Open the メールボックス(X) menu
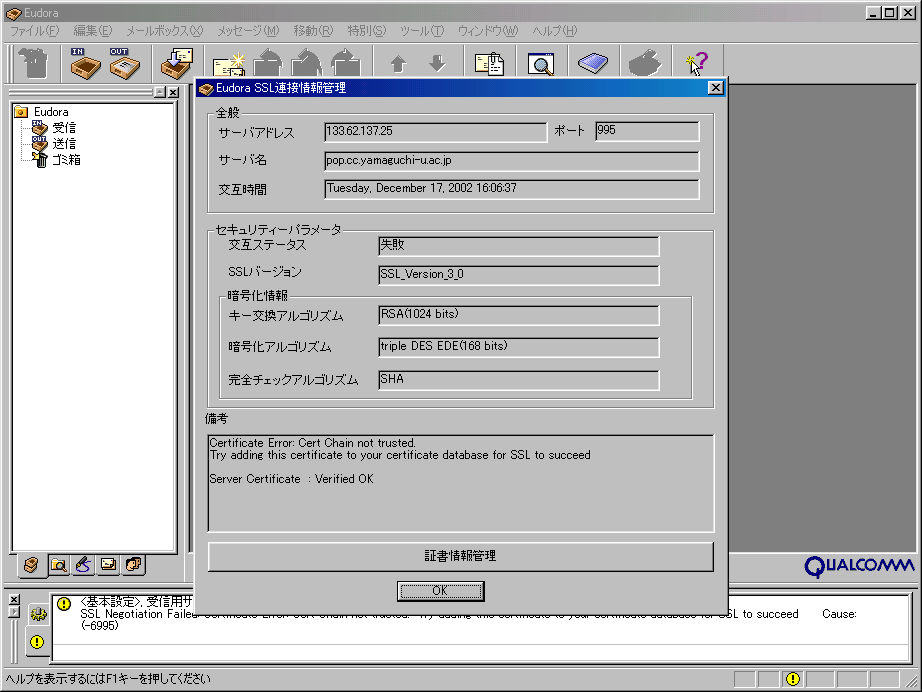922x692 pixels. coord(164,31)
